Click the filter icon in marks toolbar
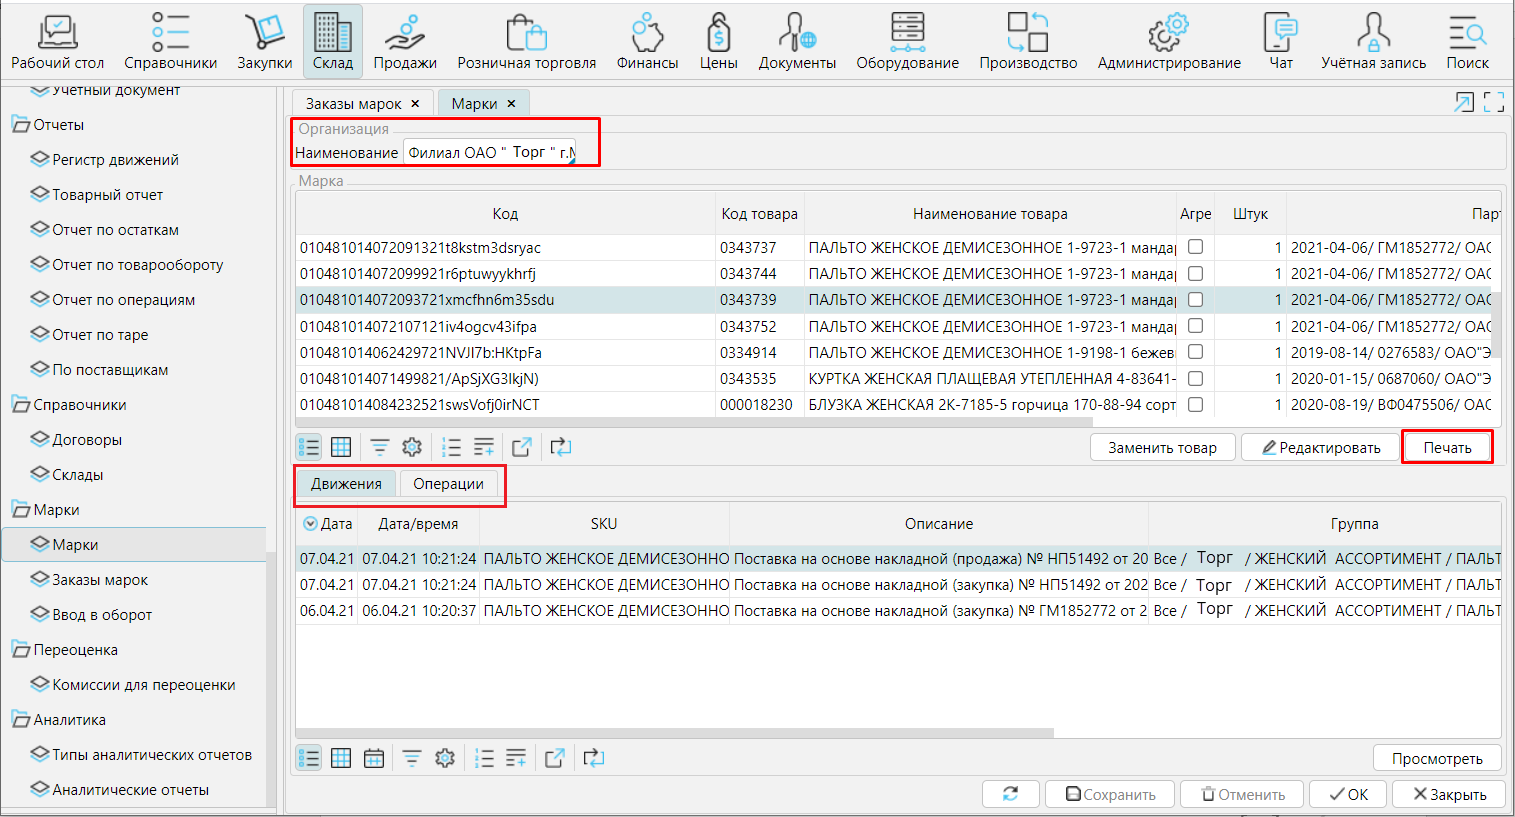 click(380, 447)
